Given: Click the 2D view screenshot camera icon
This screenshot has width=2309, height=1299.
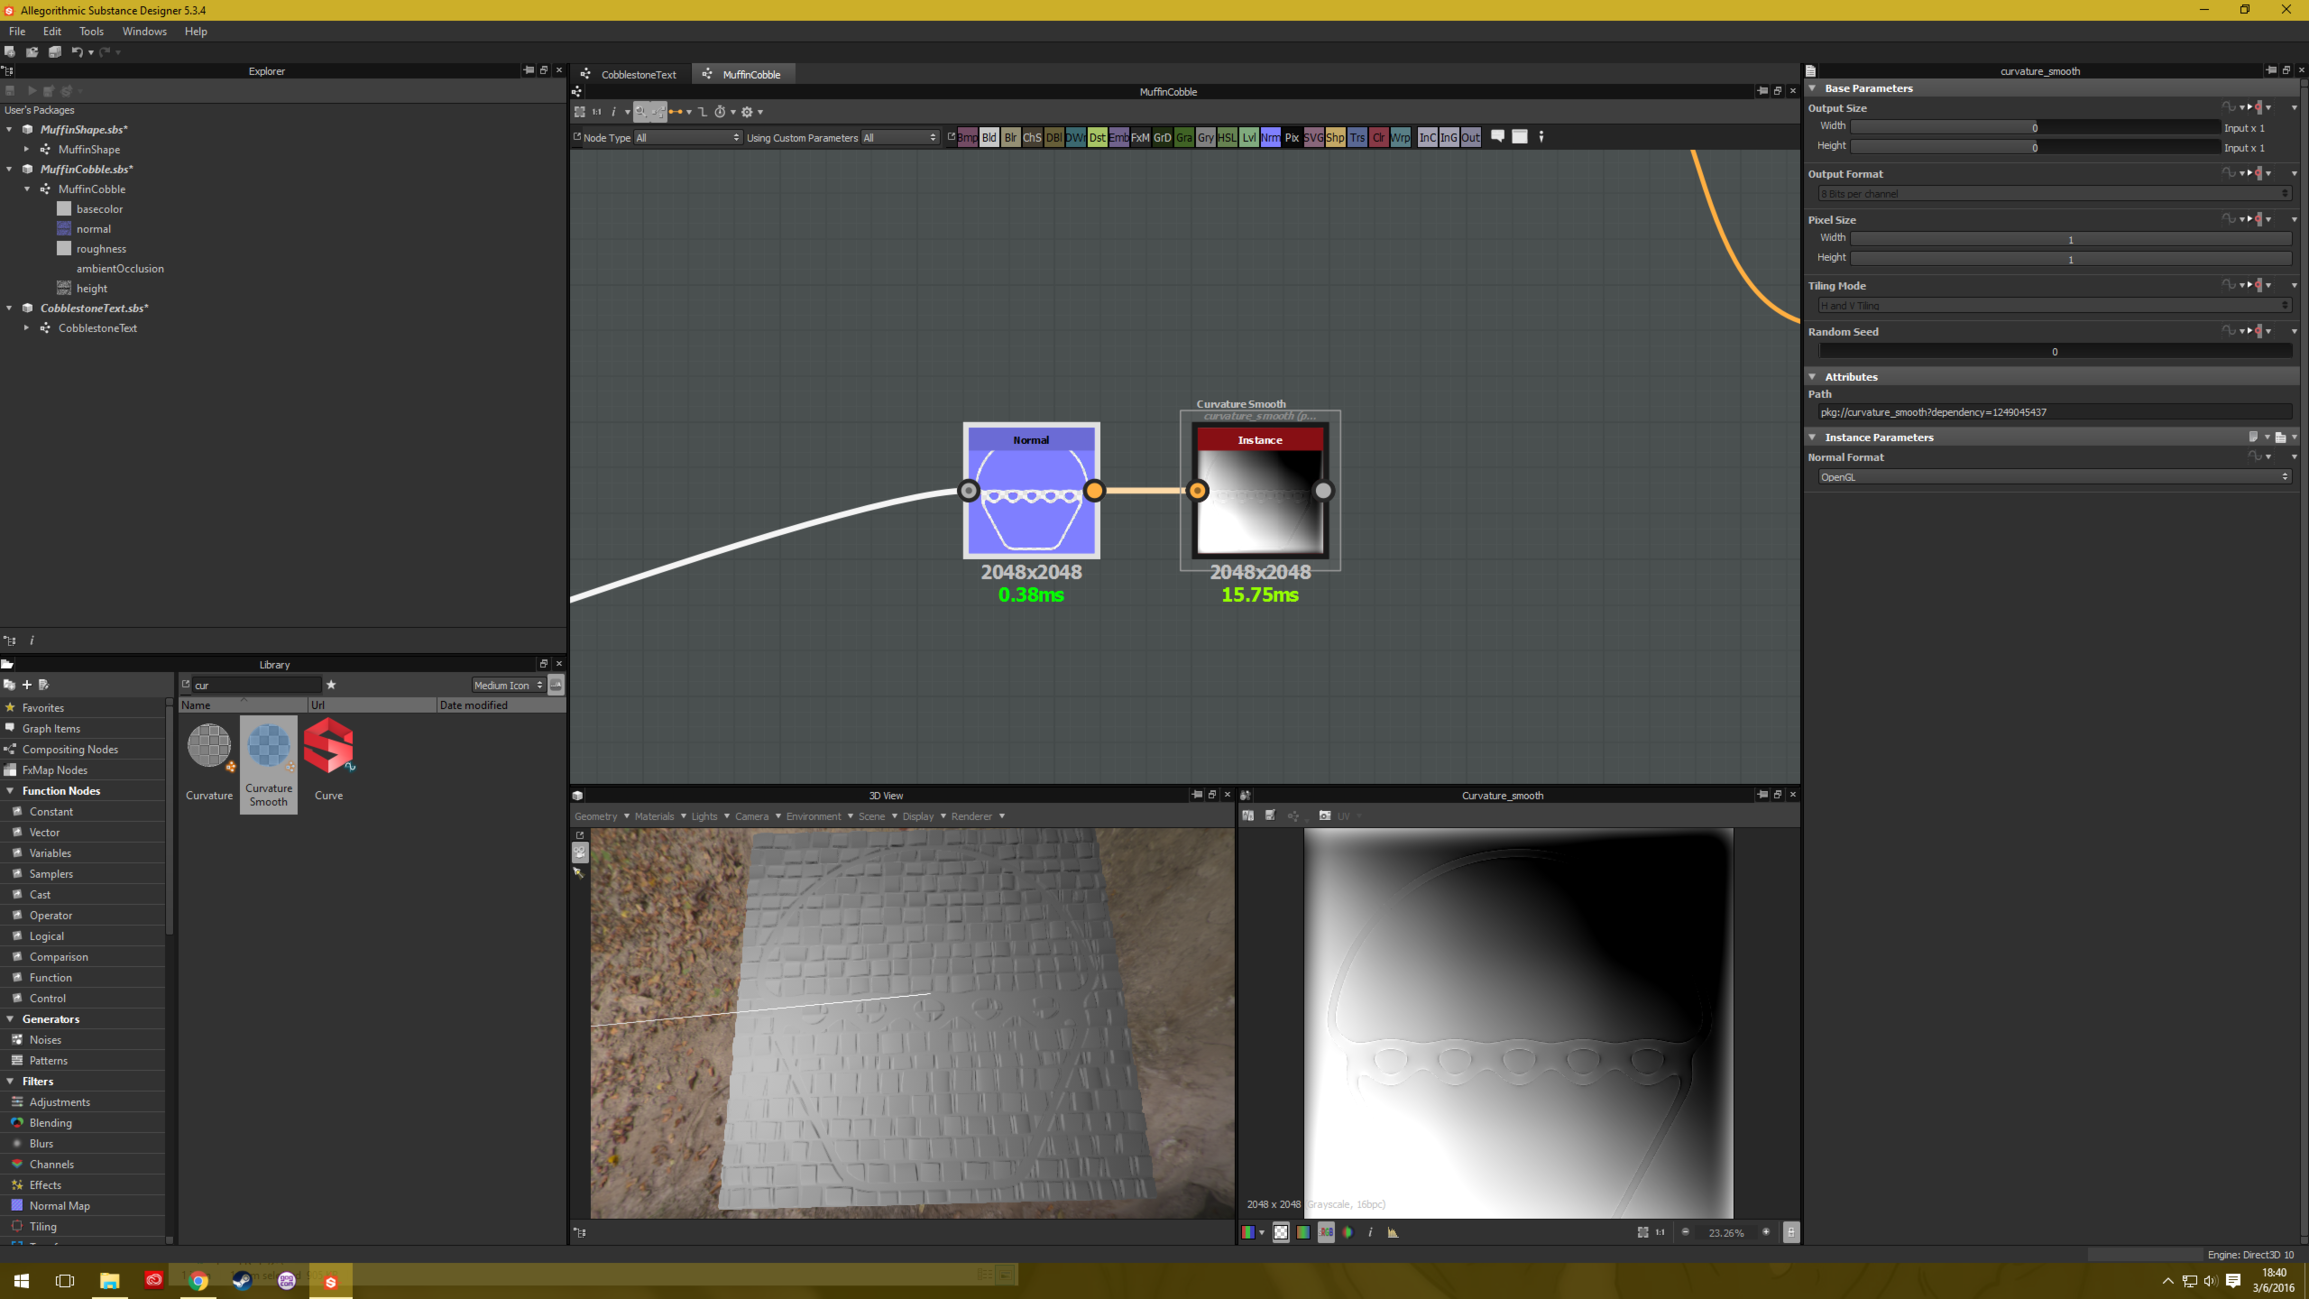Looking at the screenshot, I should coord(1325,816).
